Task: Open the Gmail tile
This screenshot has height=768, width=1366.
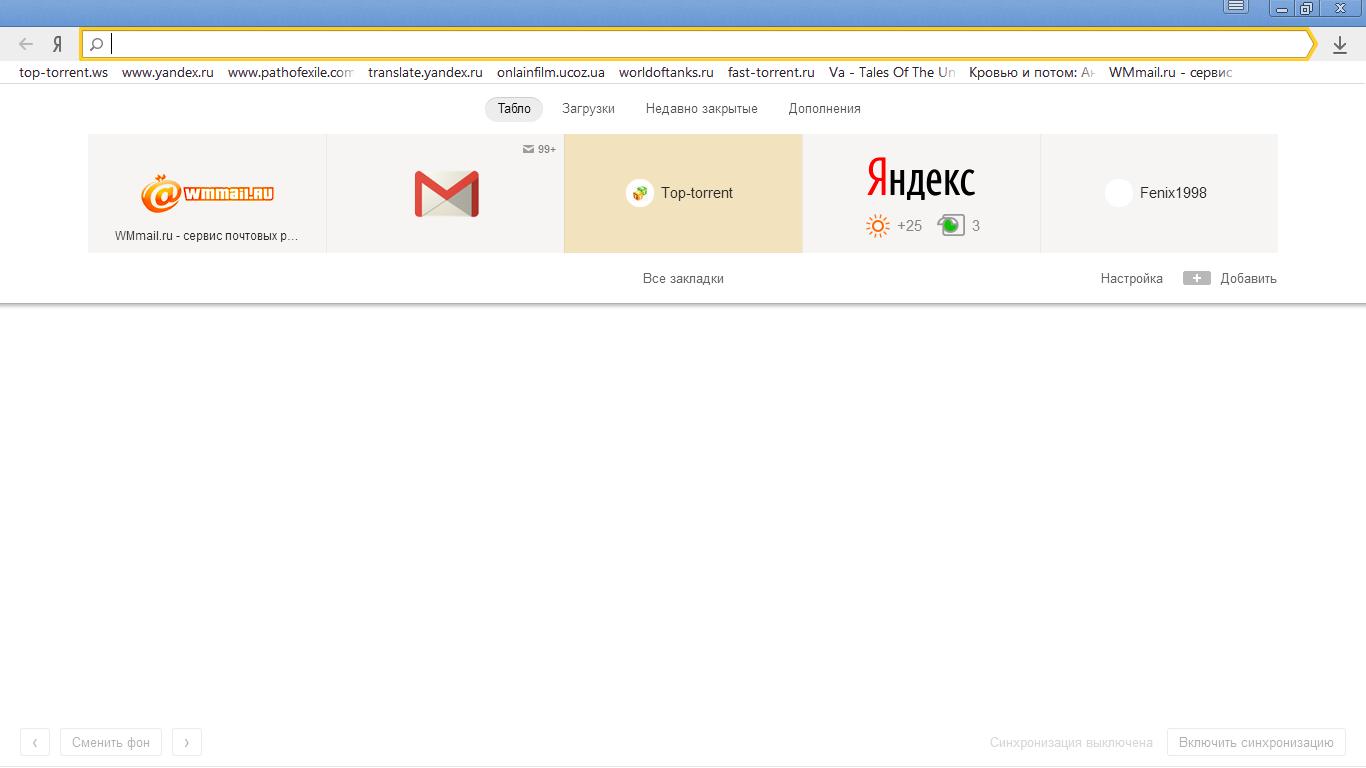Action: coord(445,193)
